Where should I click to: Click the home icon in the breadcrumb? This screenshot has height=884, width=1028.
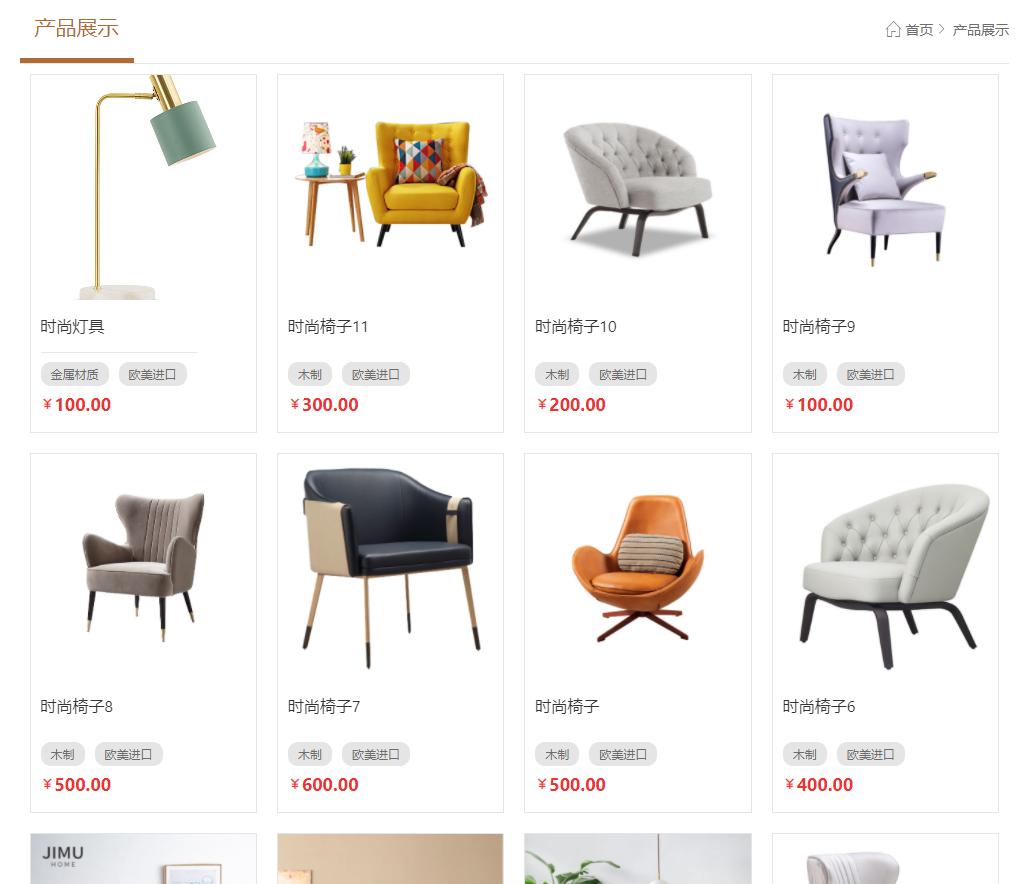(x=893, y=30)
